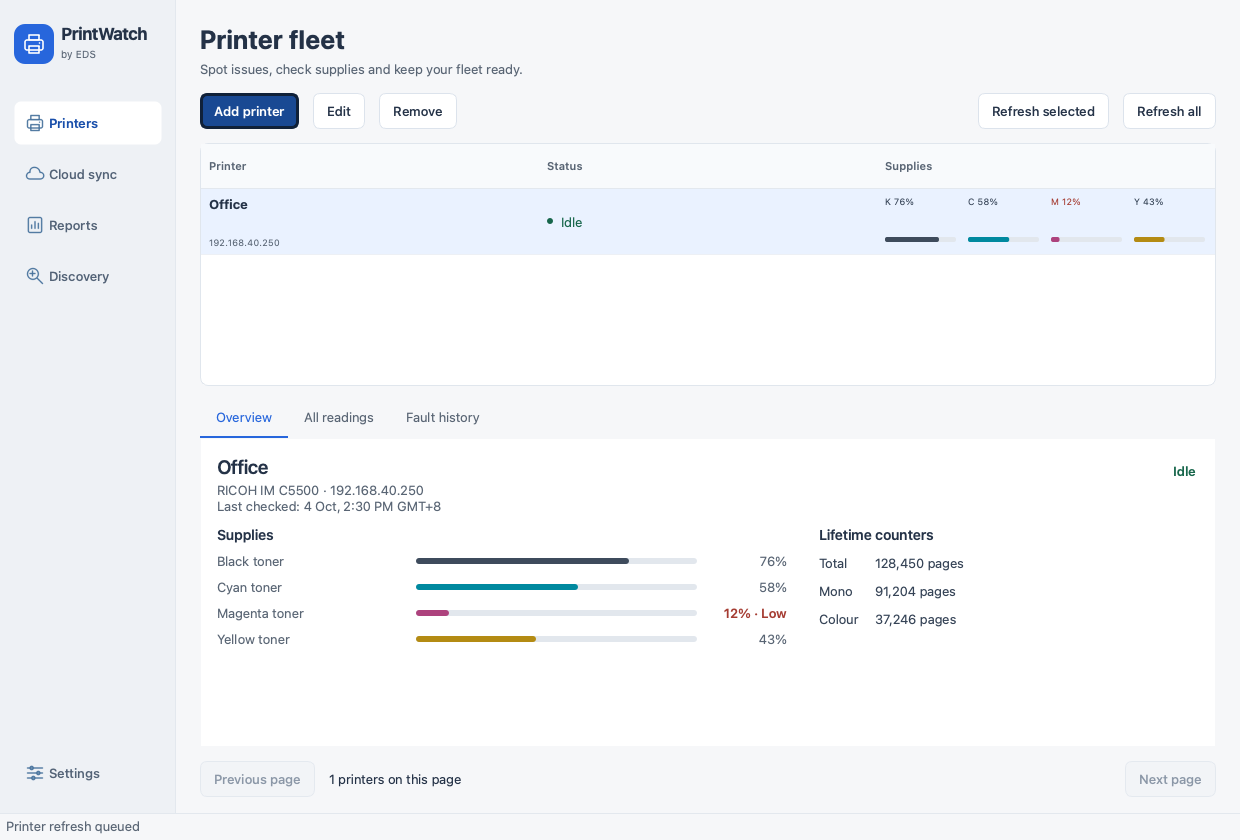Screen dimensions: 1240x840
Task: Click the K 76% black supply bar in row
Action: [x=920, y=239]
